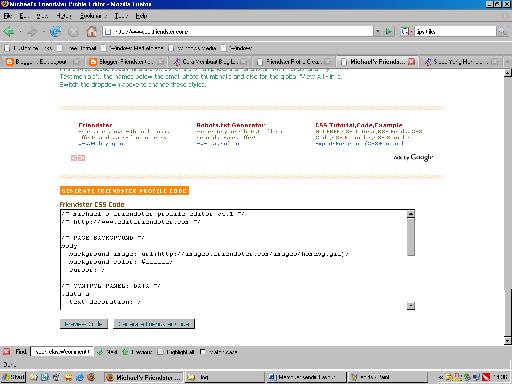Click the Ads by Google label

pos(413,157)
